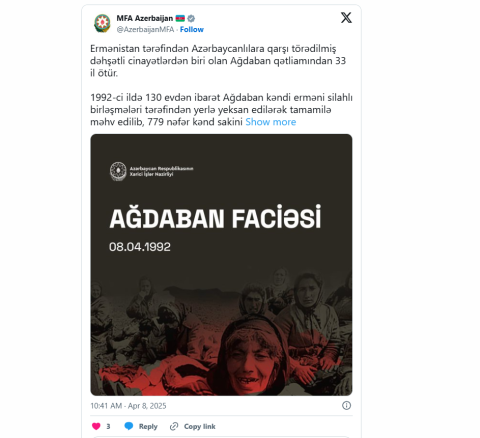Open the @AzerbaijanMFA handle link
Screen dimensions: 480x438
[x=145, y=29]
